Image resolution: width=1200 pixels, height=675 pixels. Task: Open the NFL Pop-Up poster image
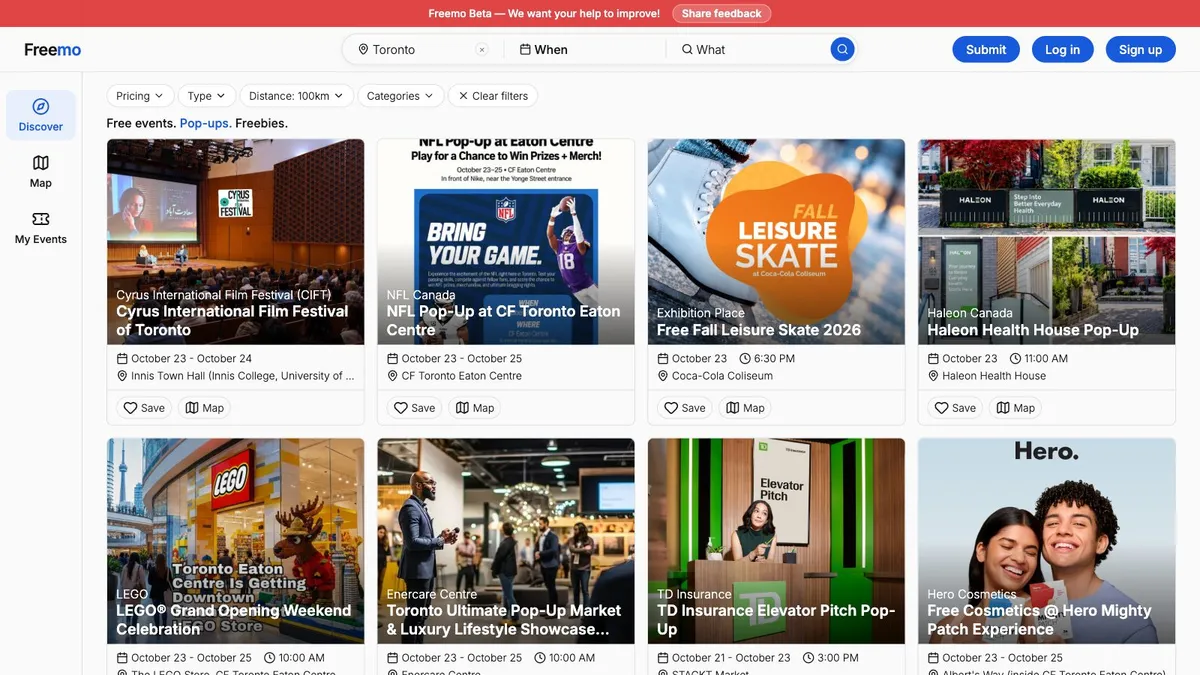[506, 242]
